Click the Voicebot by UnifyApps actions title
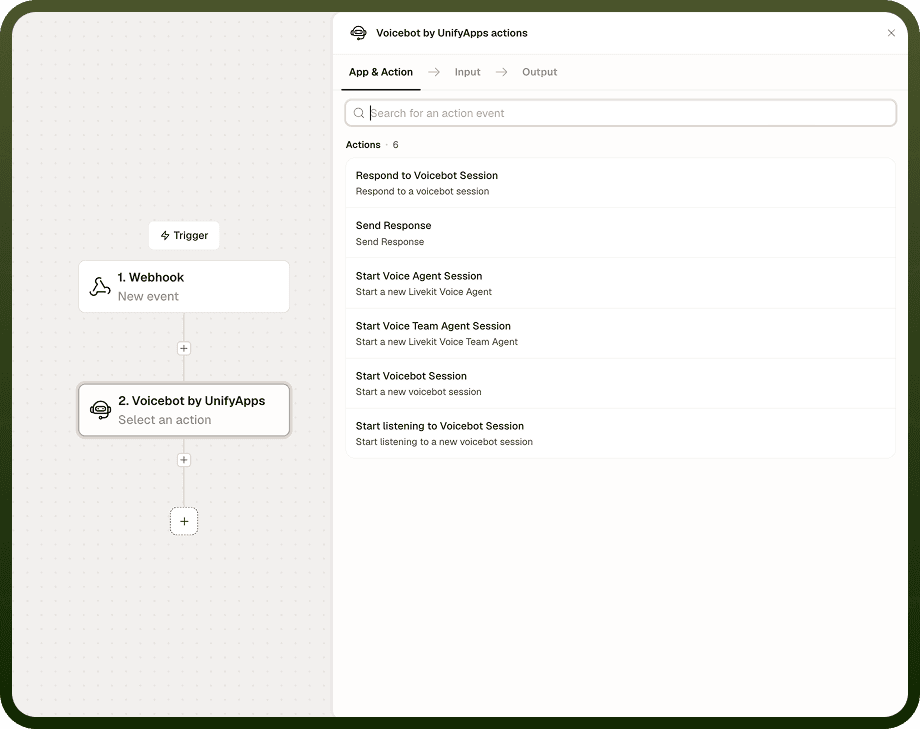The height and width of the screenshot is (729, 920). pos(451,33)
